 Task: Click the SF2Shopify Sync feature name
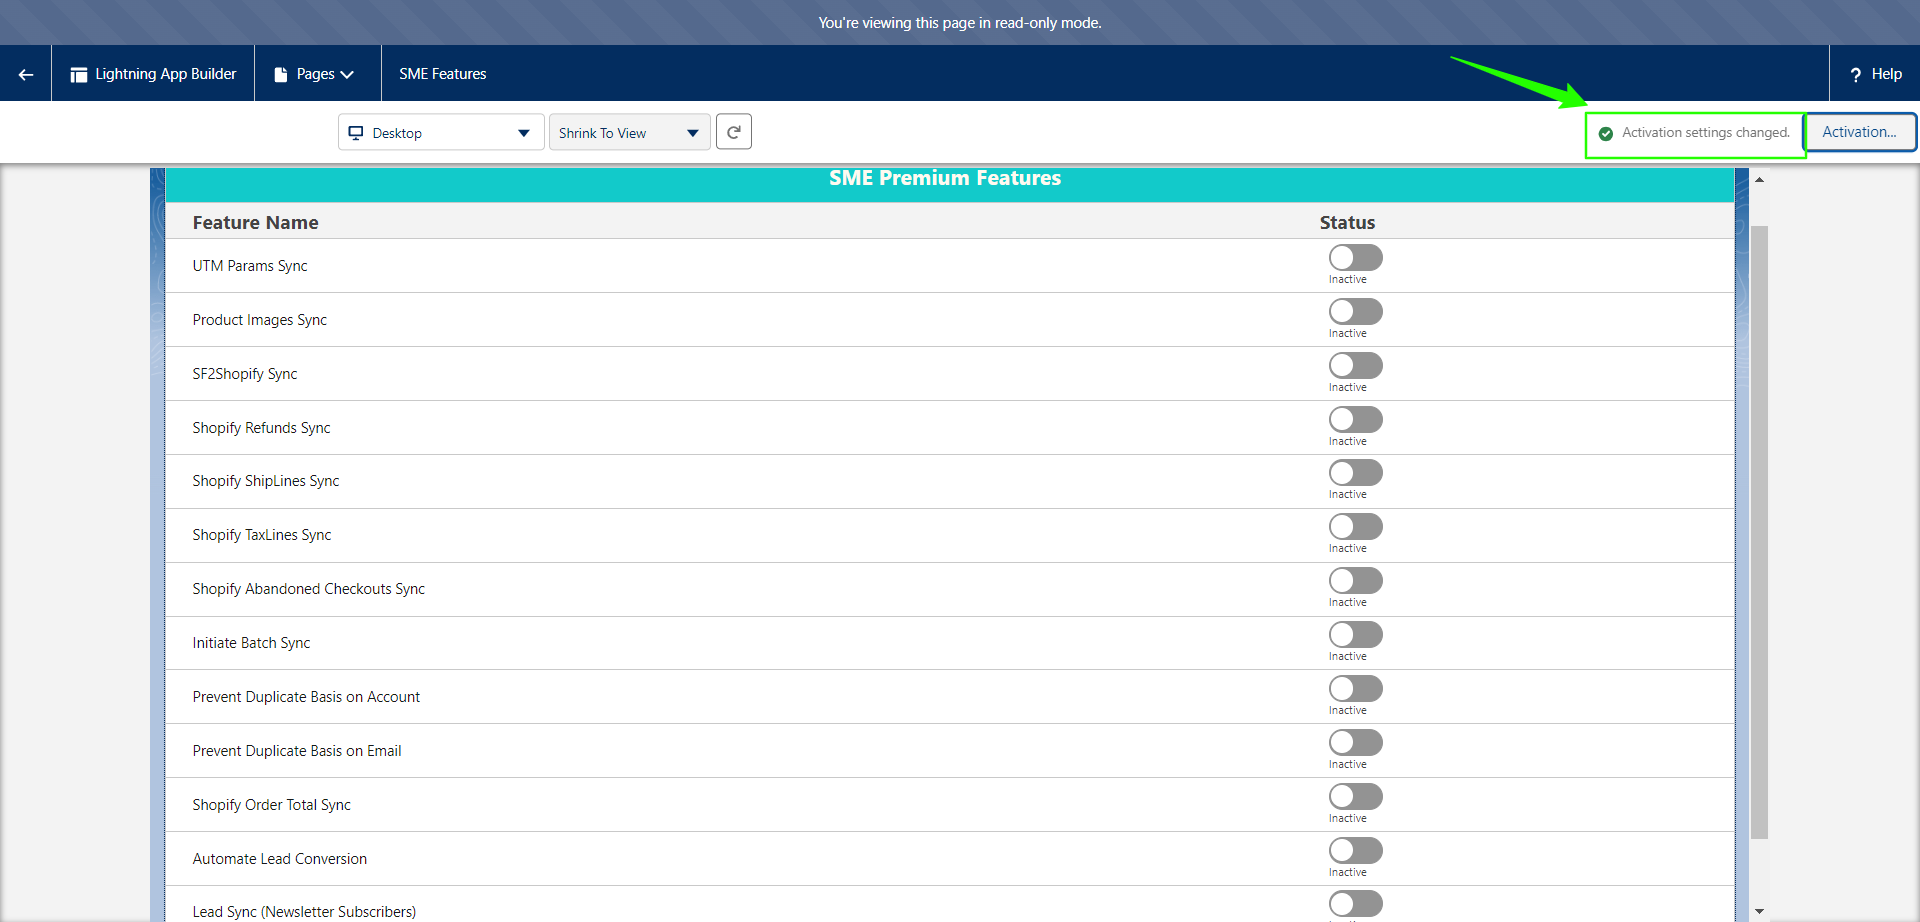pos(245,374)
